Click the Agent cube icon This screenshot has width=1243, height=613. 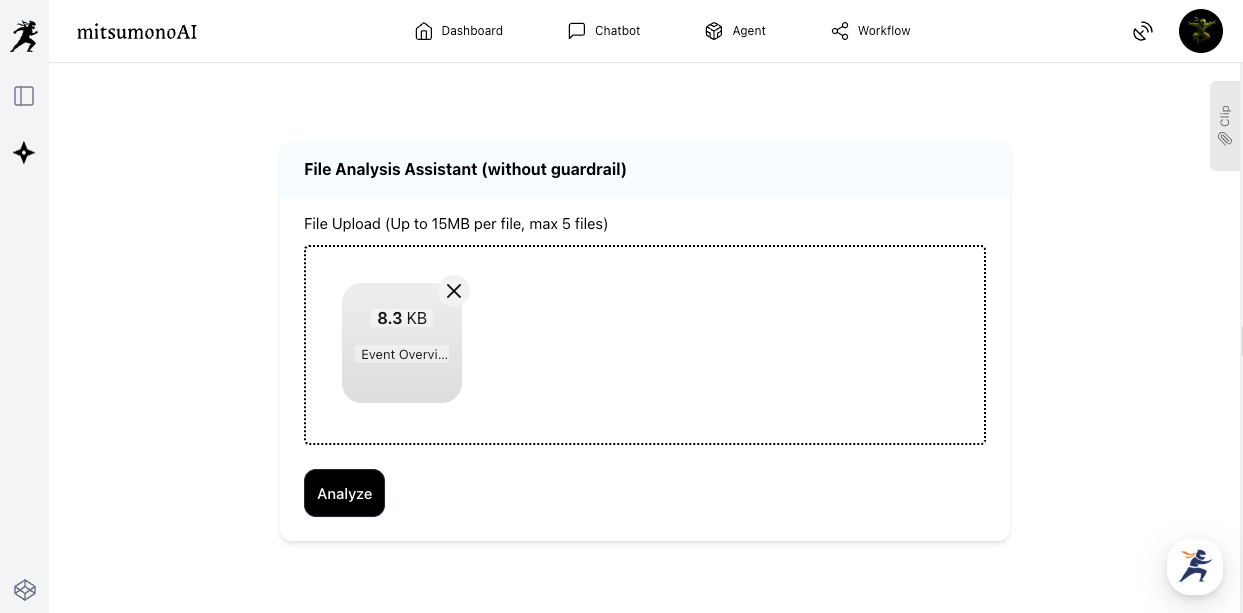pyautogui.click(x=713, y=31)
